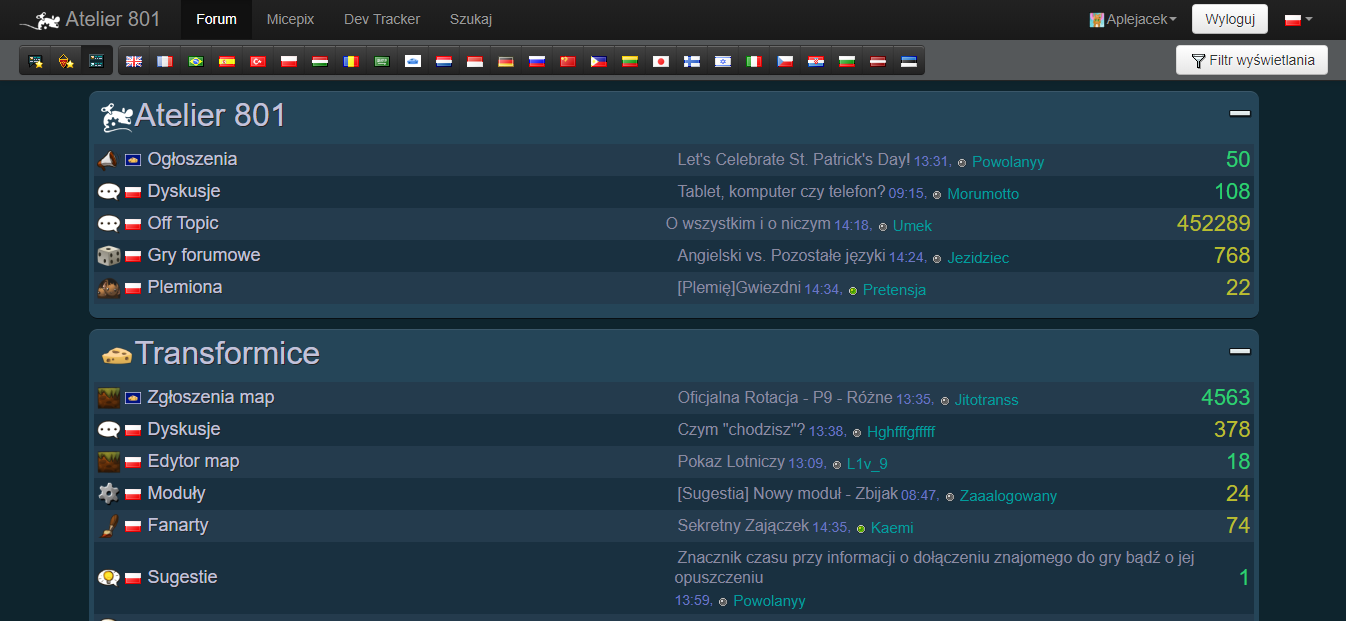Image resolution: width=1346 pixels, height=621 pixels.
Task: Open the Polish flag language dropdown
Action: click(1299, 19)
